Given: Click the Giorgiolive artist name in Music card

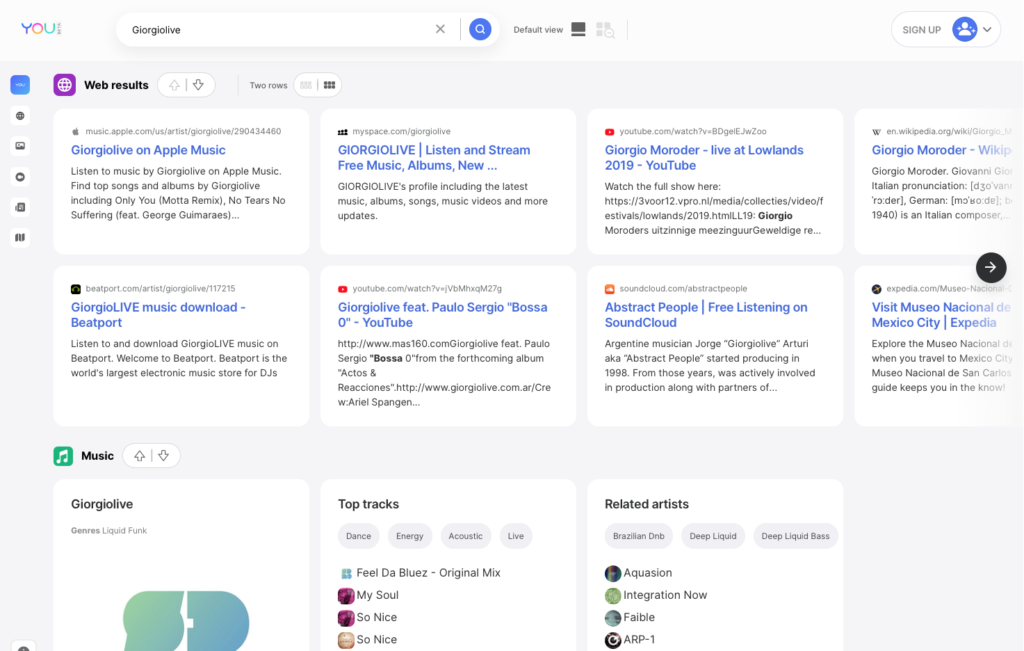Looking at the screenshot, I should (102, 504).
